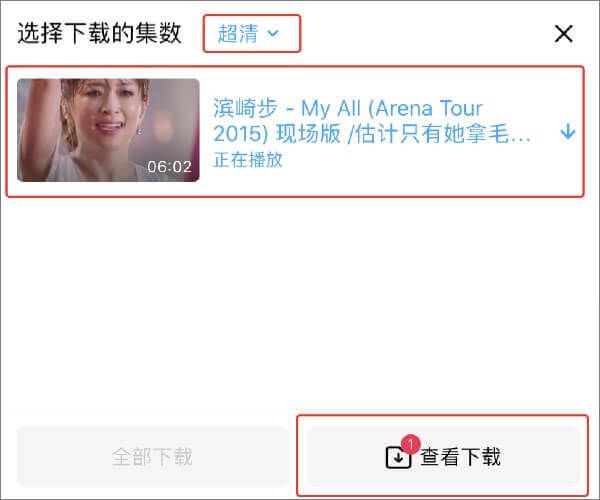Click the small chevron next to 超清
The height and width of the screenshot is (500, 600).
(273, 34)
